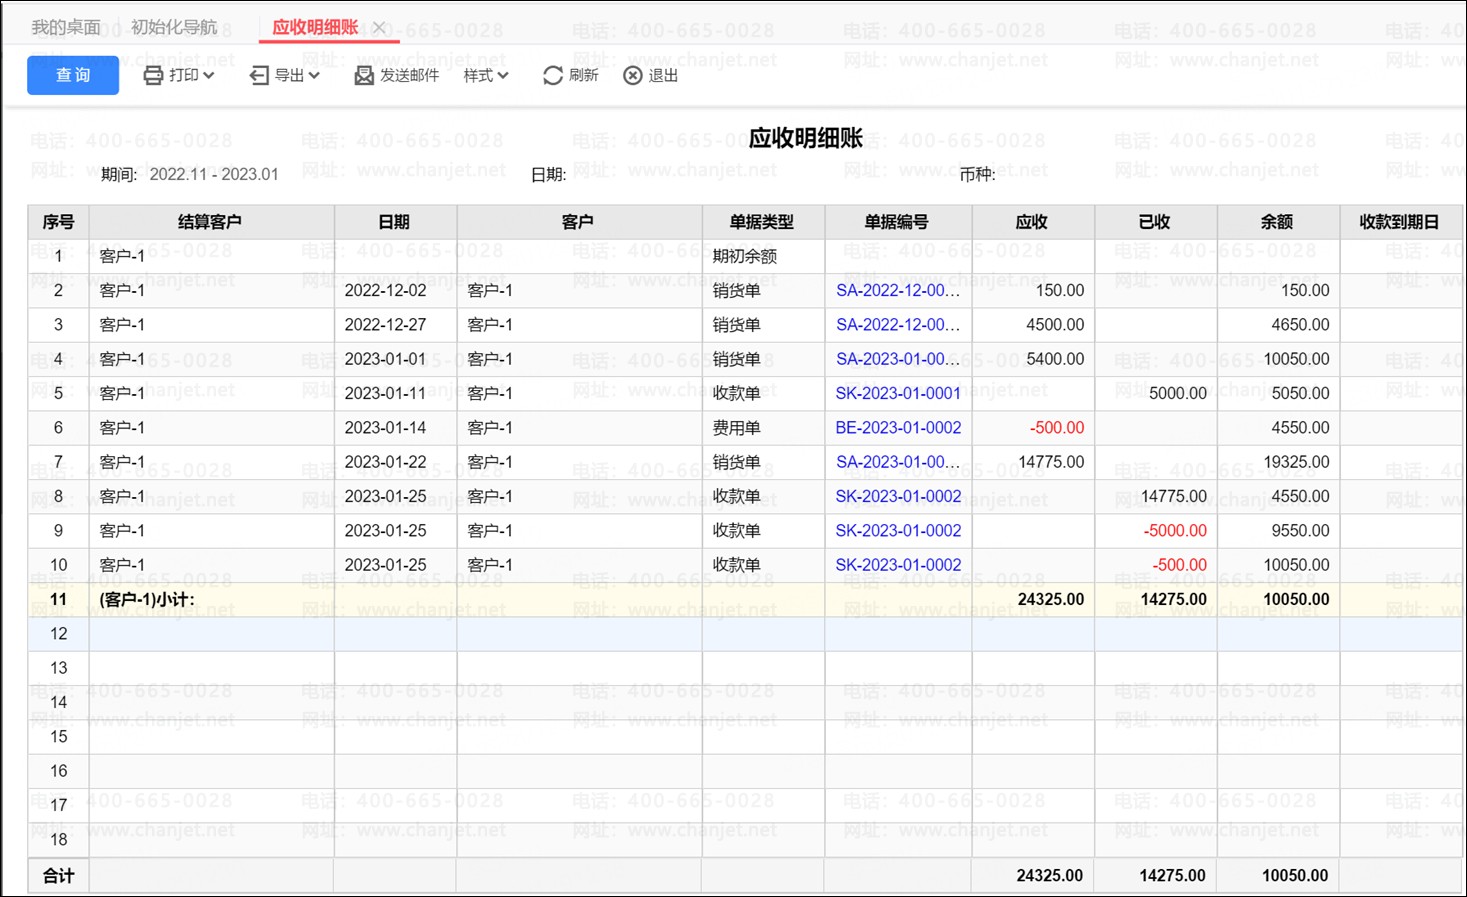The image size is (1467, 897).
Task: Click the period value 2022.11 - 2023.01
Action: (x=213, y=174)
